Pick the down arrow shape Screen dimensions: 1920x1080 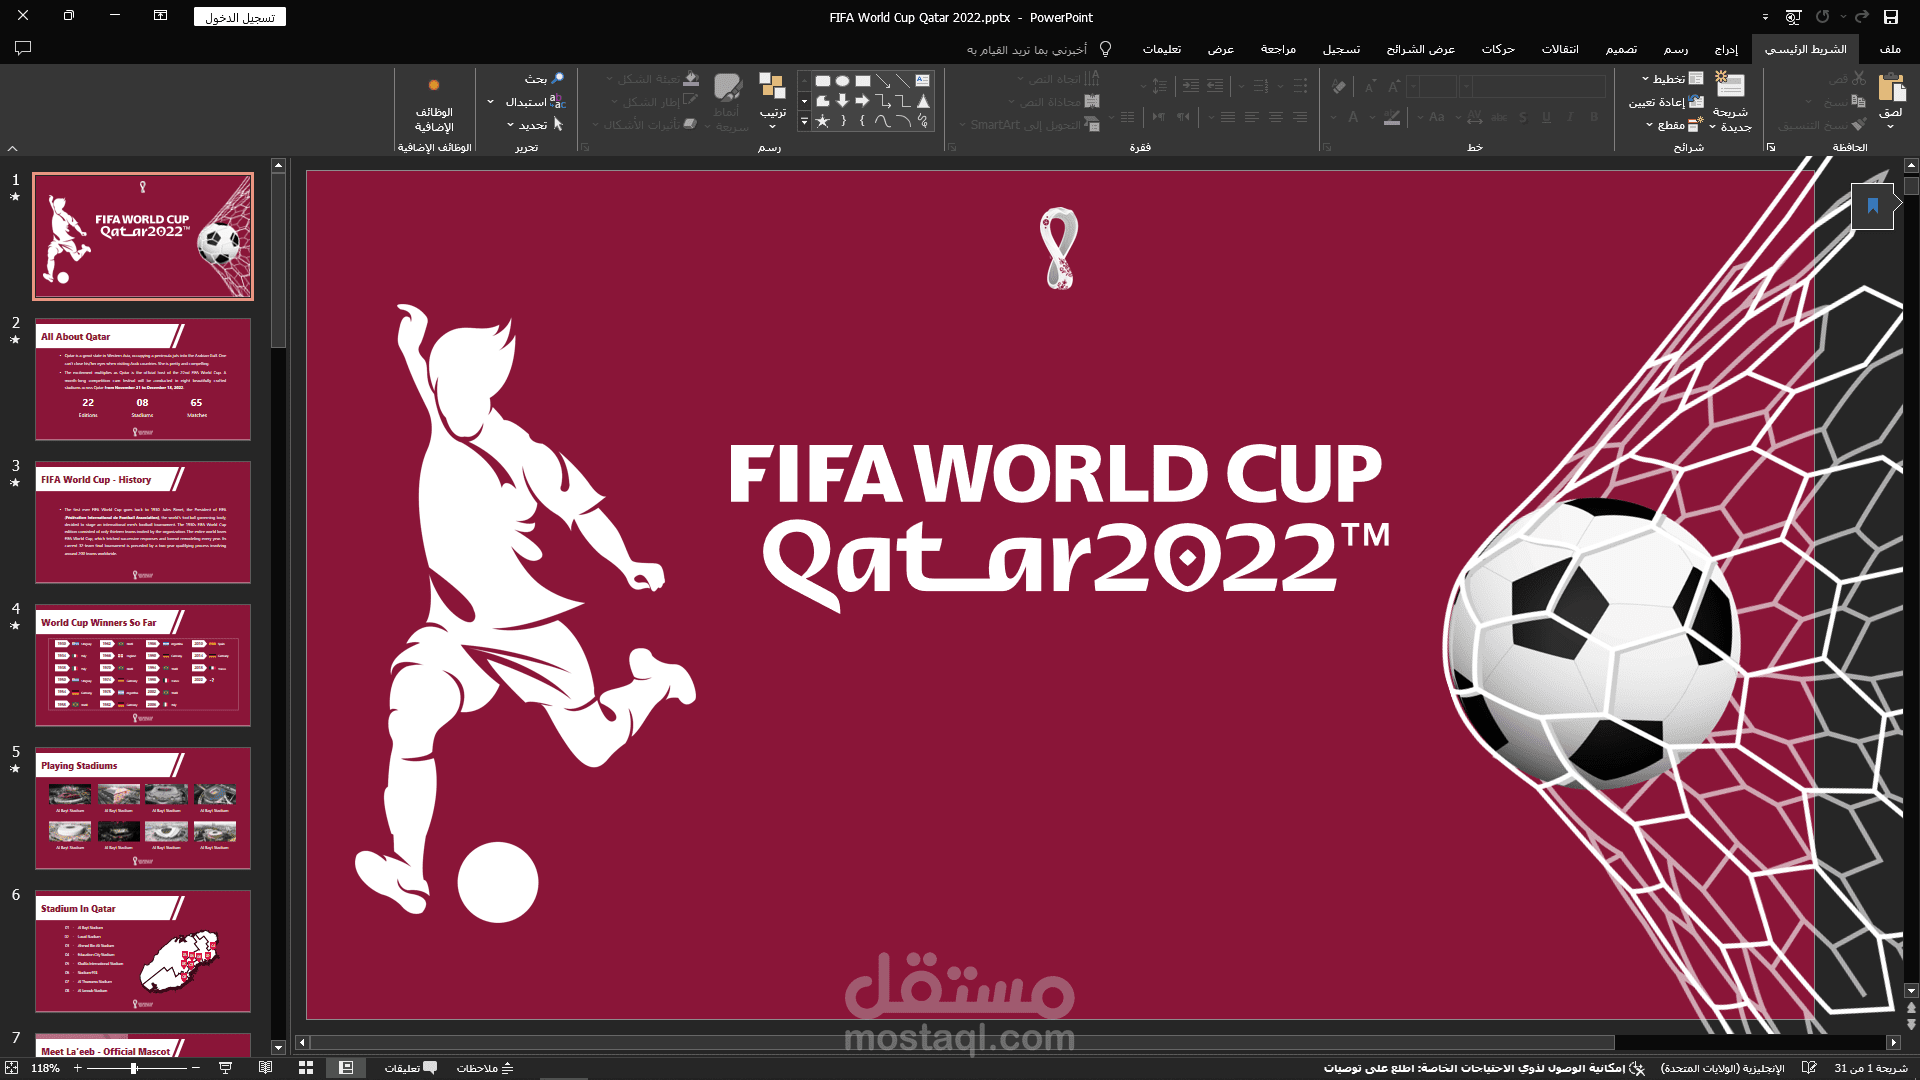[x=842, y=101]
